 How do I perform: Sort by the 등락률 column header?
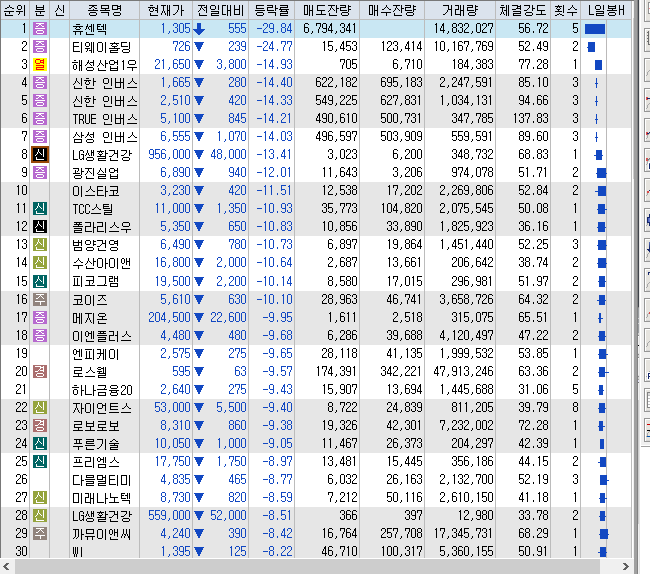click(272, 10)
